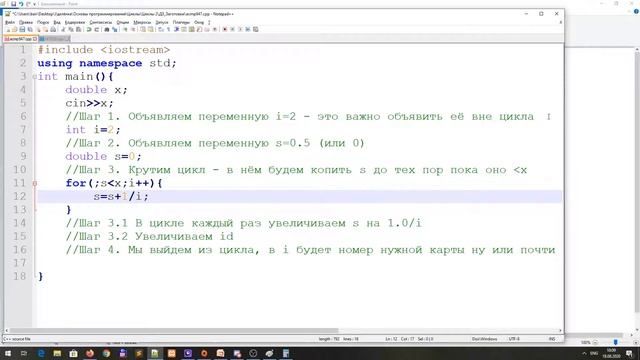Viewport: 640px width, 360px height.
Task: Paste clipboard using the toolbar icon
Action: [x=78, y=29]
